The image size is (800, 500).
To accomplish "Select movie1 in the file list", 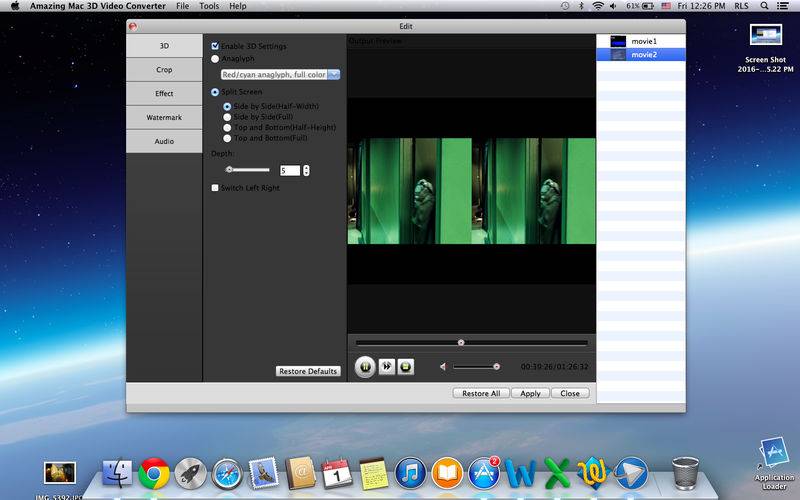I will click(x=641, y=41).
